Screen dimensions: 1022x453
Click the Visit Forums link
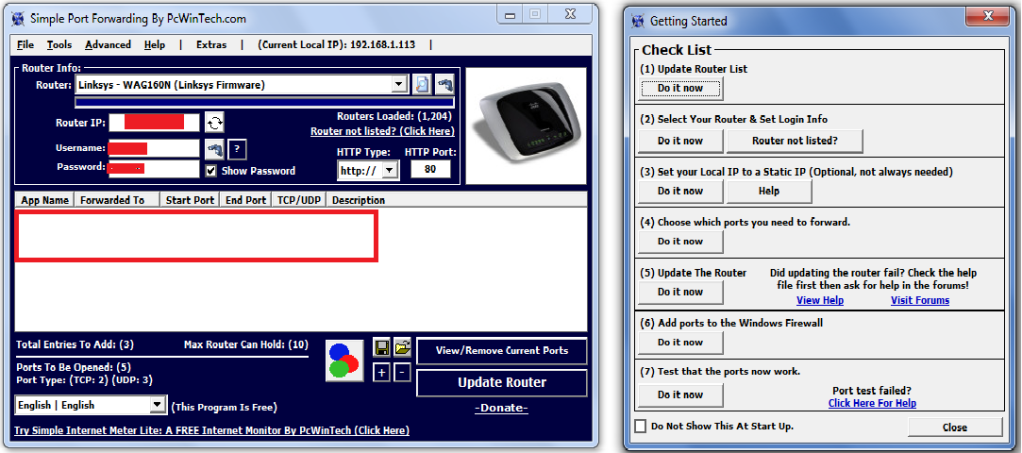pos(920,300)
